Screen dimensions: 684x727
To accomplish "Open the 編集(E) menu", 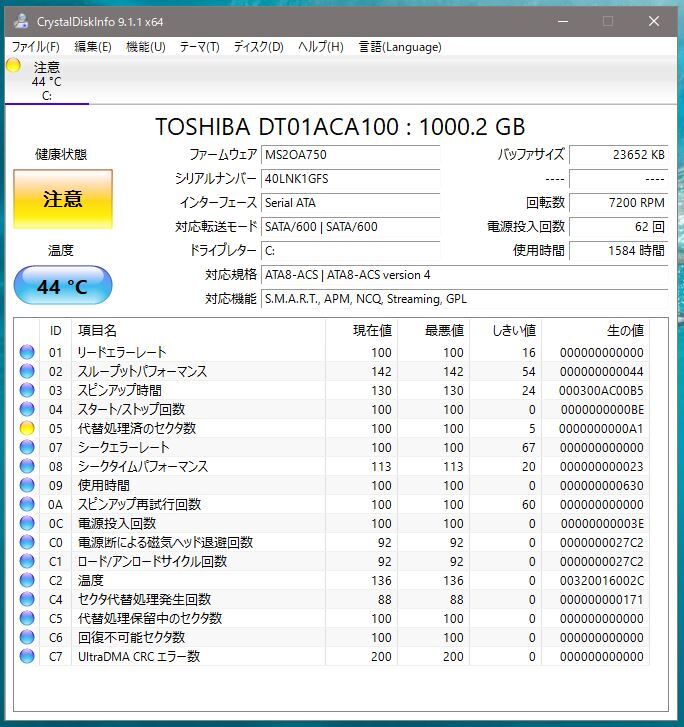I will pyautogui.click(x=93, y=47).
